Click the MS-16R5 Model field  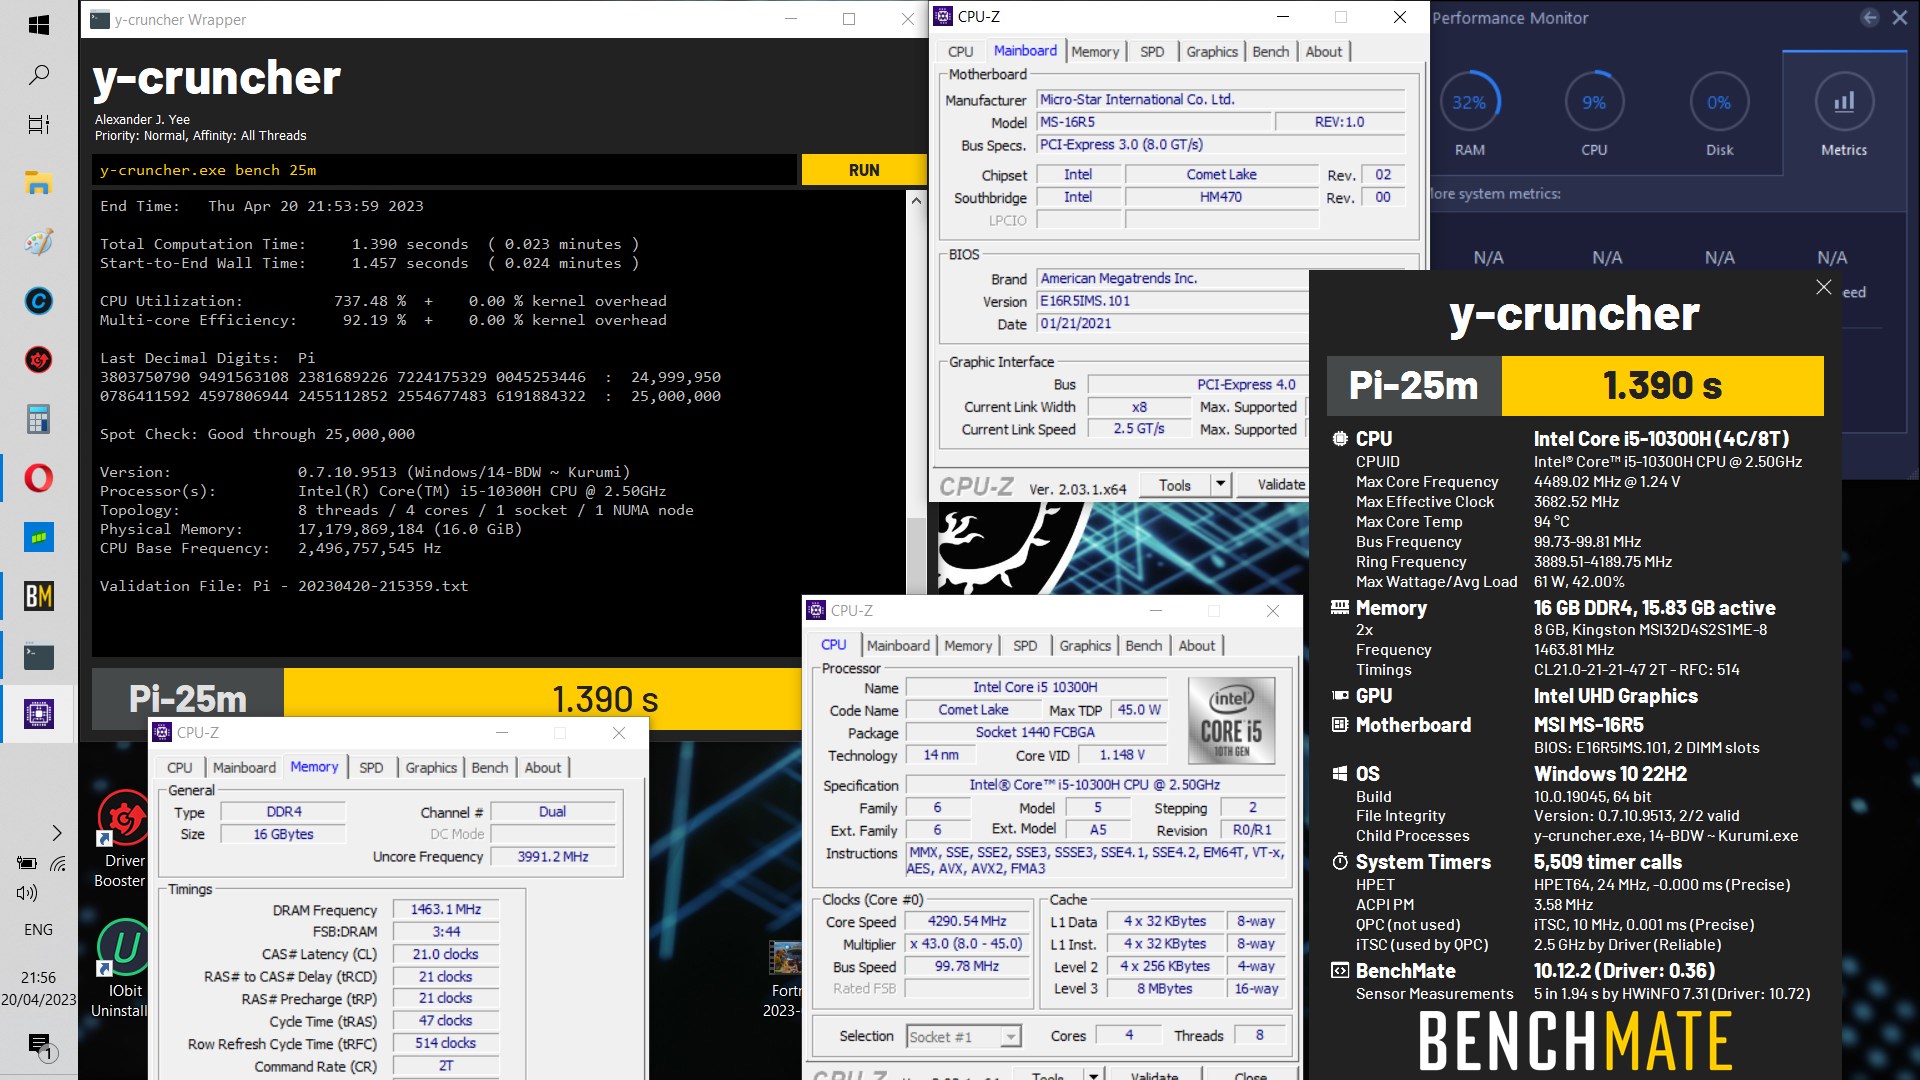coord(1154,122)
